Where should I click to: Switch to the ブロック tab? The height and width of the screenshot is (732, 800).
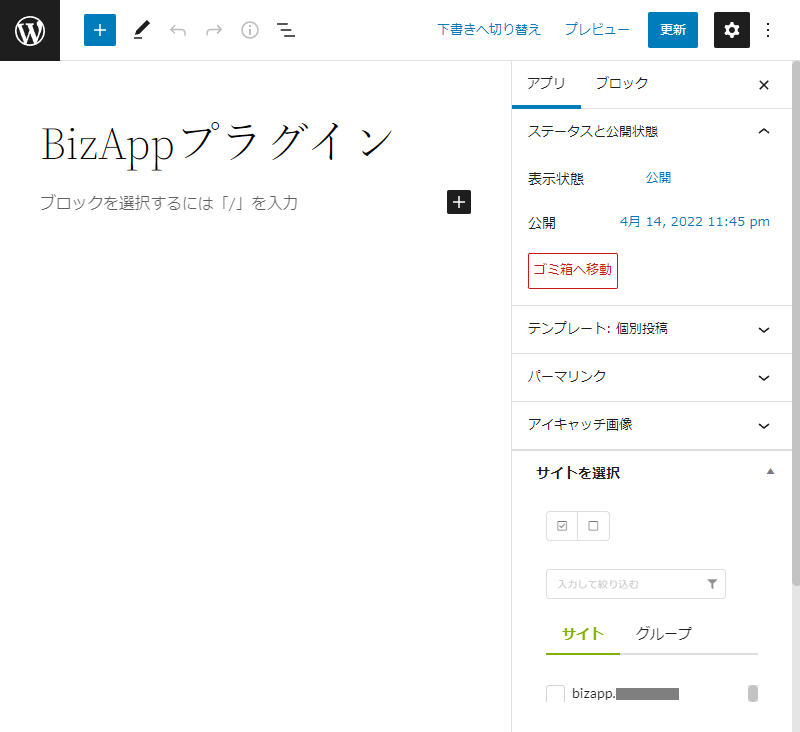coord(621,84)
